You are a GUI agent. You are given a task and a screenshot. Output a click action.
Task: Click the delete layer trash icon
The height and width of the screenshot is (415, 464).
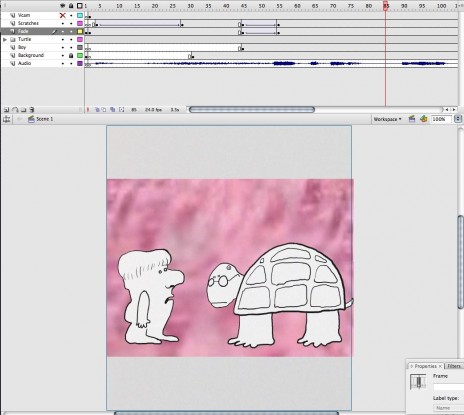[x=32, y=109]
